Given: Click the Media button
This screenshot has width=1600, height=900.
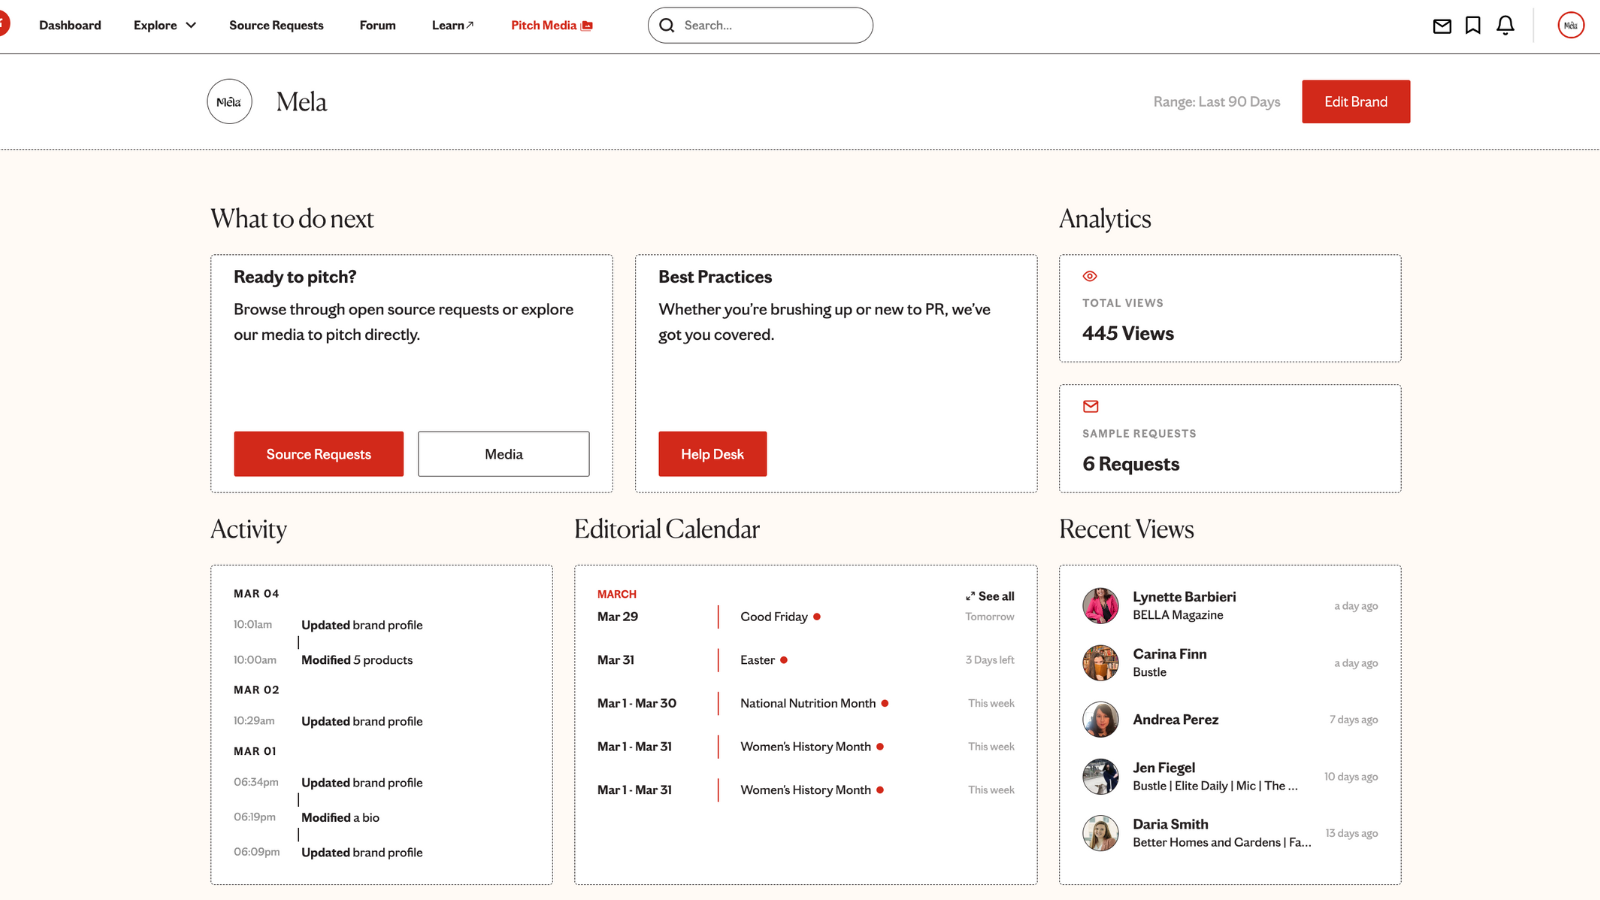Looking at the screenshot, I should pyautogui.click(x=503, y=453).
